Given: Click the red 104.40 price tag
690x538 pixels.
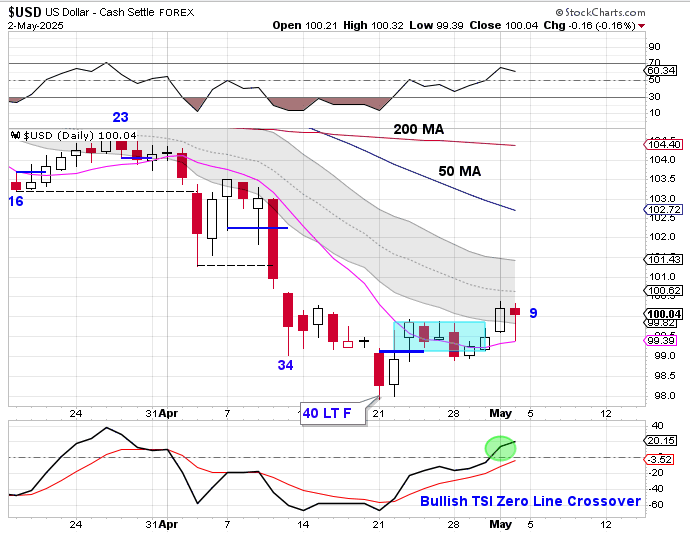Looking at the screenshot, I should 663,144.
